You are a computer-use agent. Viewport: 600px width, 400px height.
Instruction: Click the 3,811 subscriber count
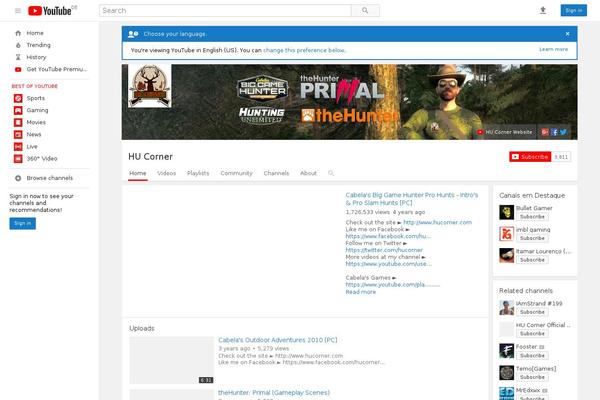(x=561, y=157)
